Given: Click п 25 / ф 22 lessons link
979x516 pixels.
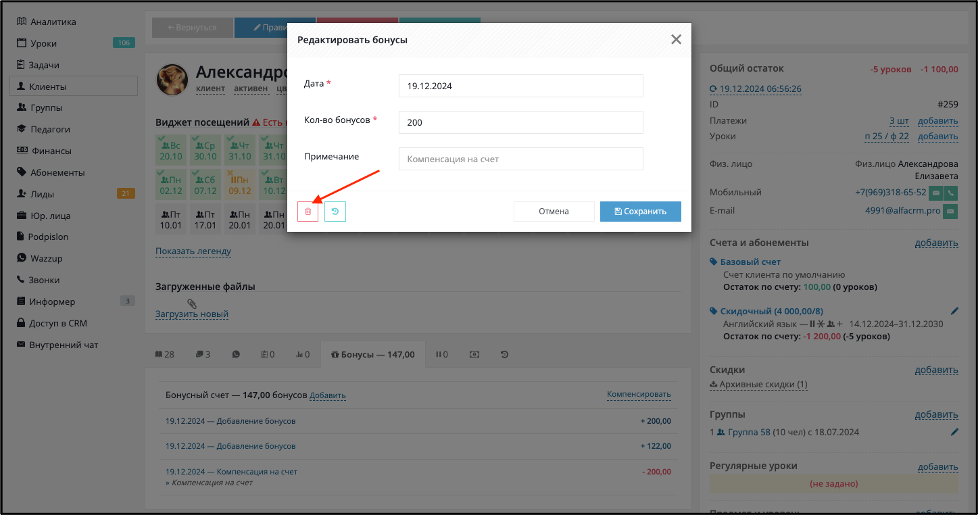Looking at the screenshot, I should 887,136.
